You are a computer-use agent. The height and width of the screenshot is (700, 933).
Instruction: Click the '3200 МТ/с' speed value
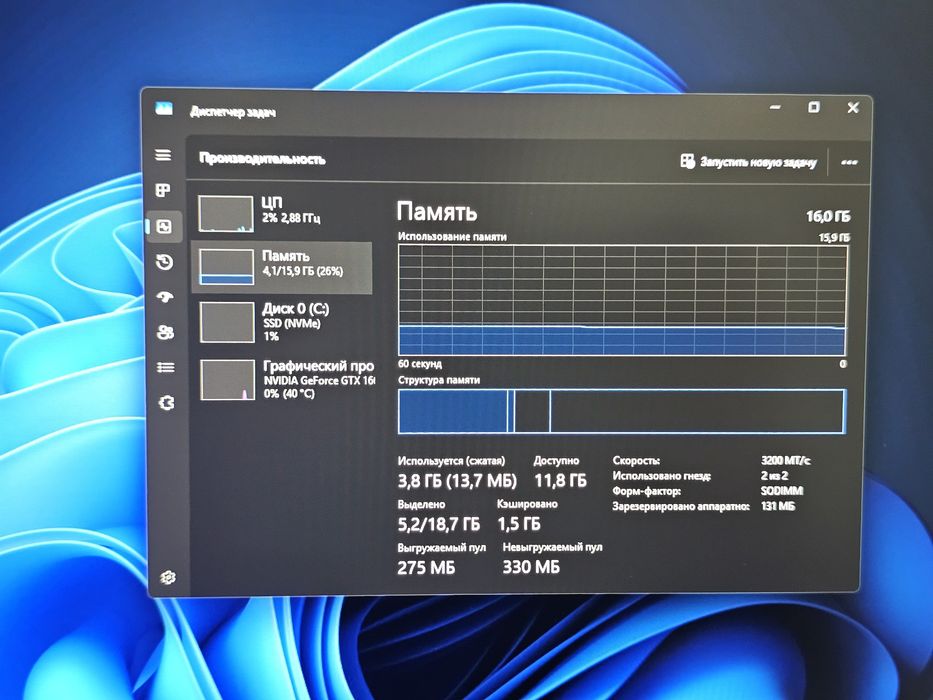click(x=785, y=460)
